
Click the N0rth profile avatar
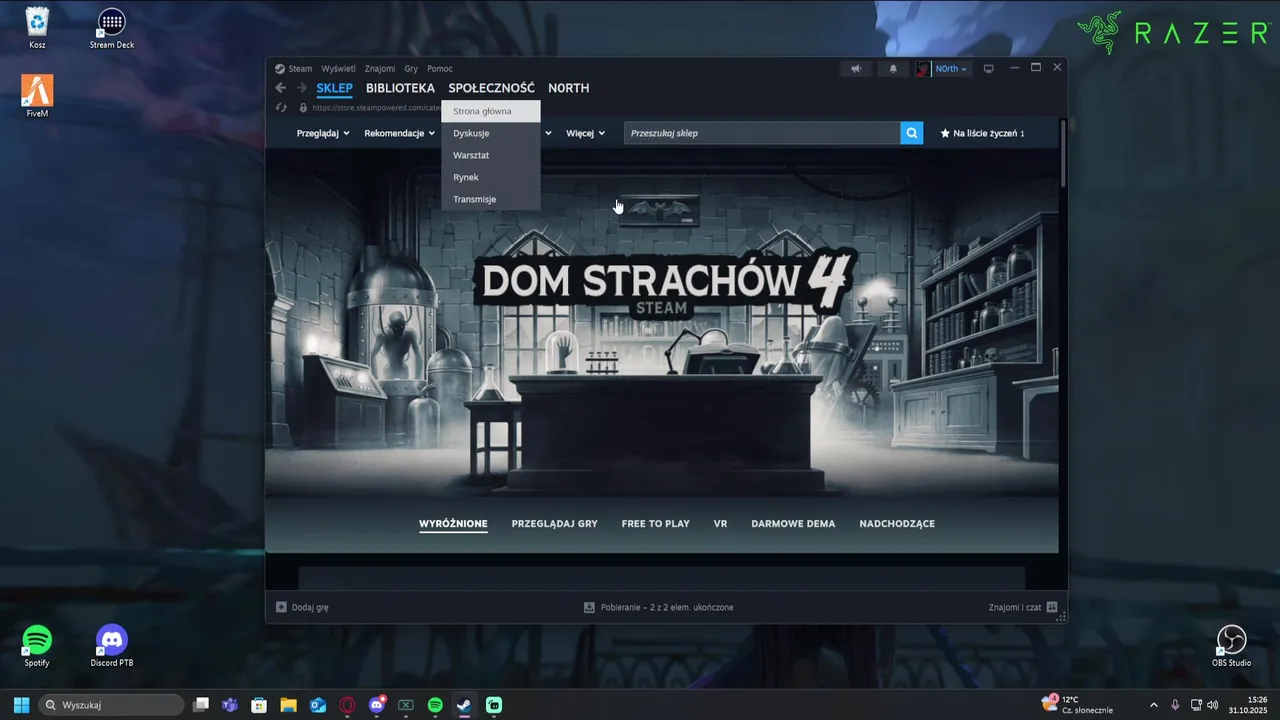923,69
